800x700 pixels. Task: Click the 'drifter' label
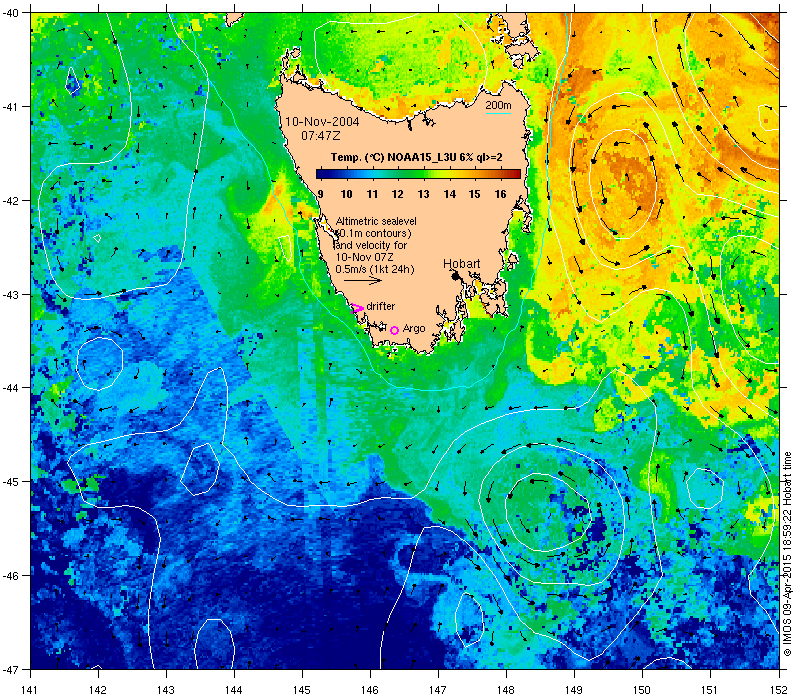click(381, 306)
